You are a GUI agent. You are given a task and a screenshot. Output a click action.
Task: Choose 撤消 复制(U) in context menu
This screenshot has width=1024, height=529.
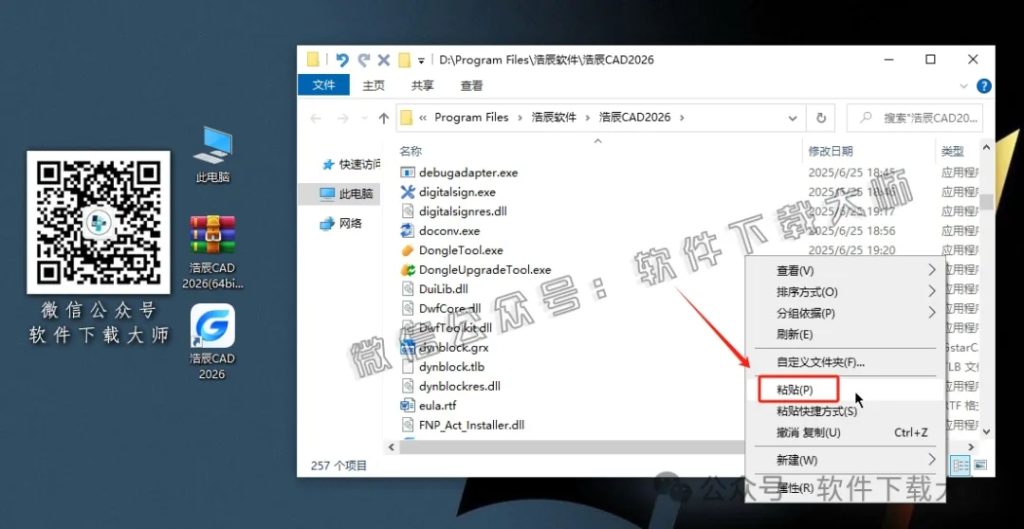click(845, 433)
